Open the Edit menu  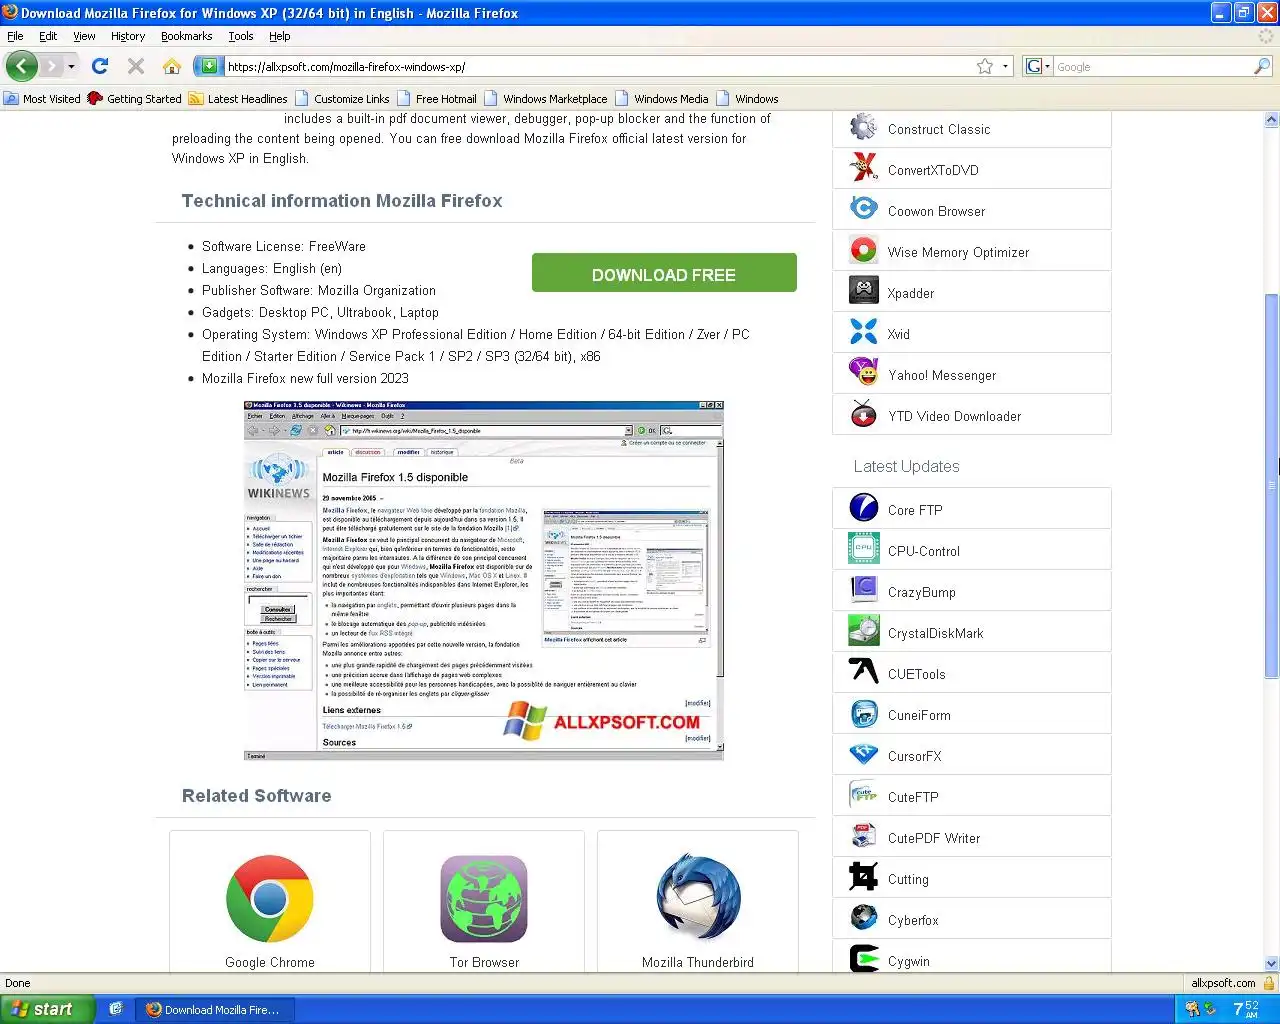[48, 36]
